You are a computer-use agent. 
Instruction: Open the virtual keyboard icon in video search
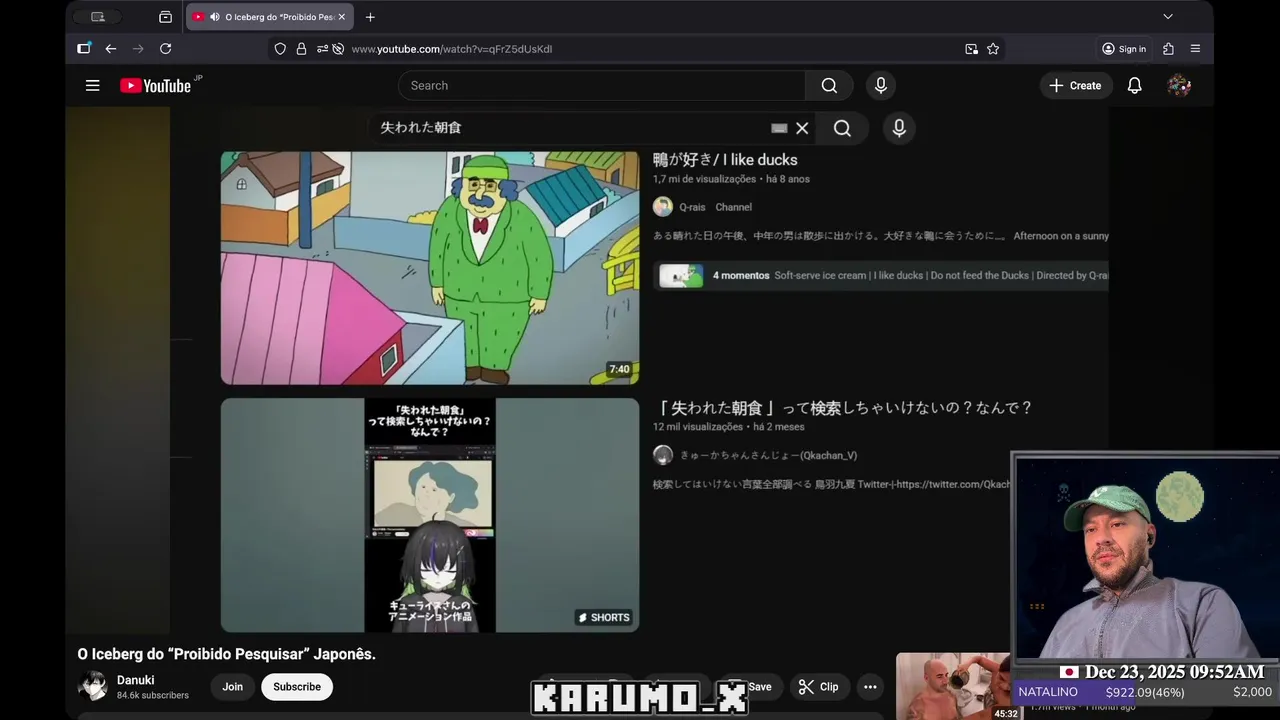pyautogui.click(x=779, y=128)
